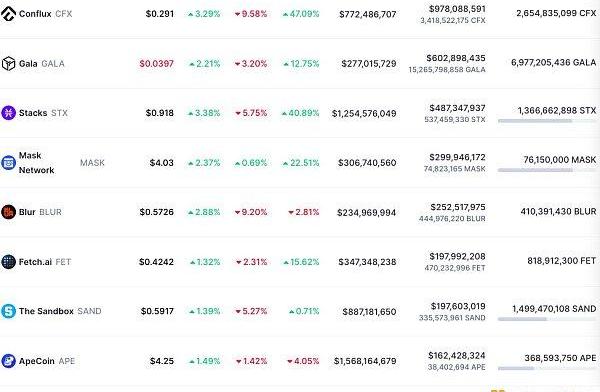
Task: Click the SAND circulating supply progress bar
Action: click(x=547, y=319)
